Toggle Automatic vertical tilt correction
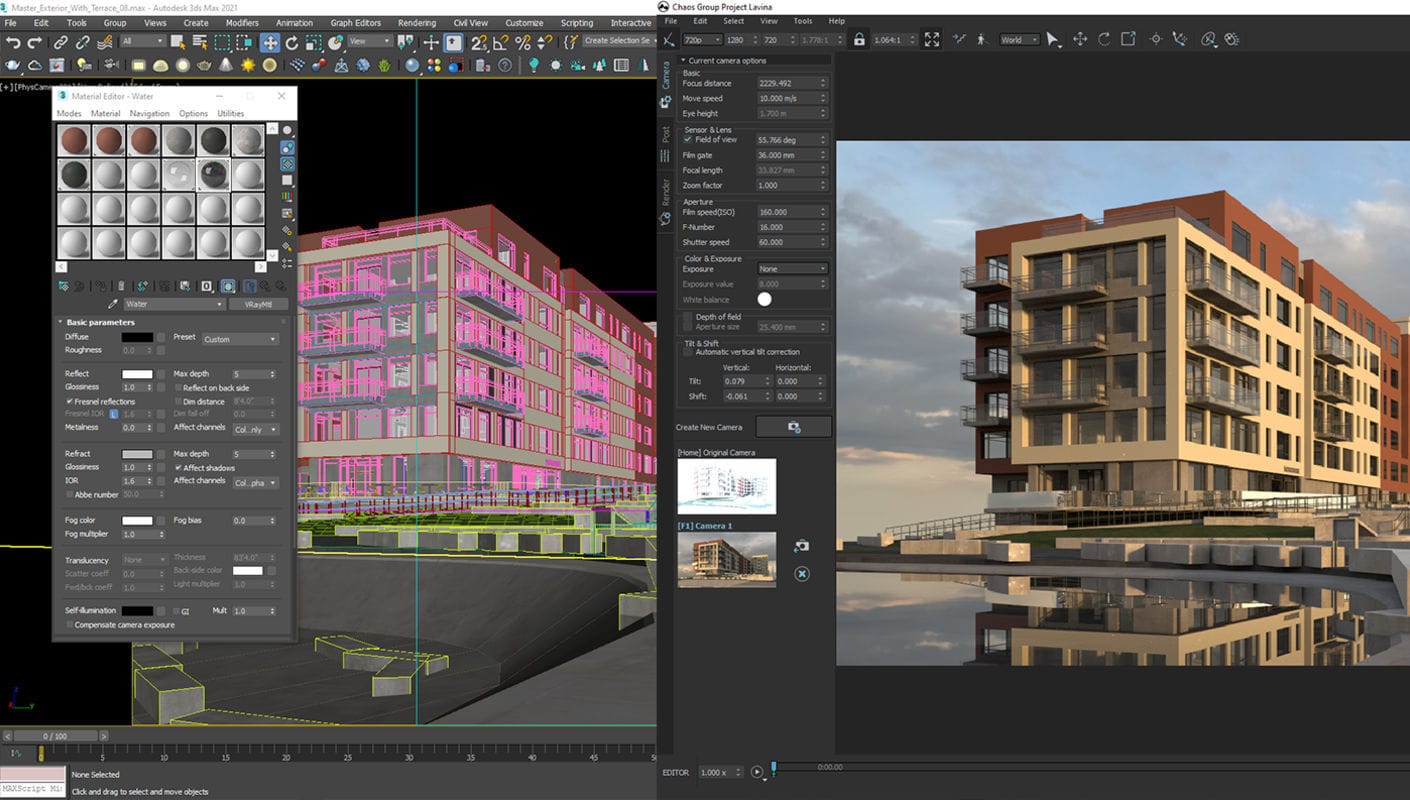Image resolution: width=1410 pixels, height=800 pixels. [690, 352]
